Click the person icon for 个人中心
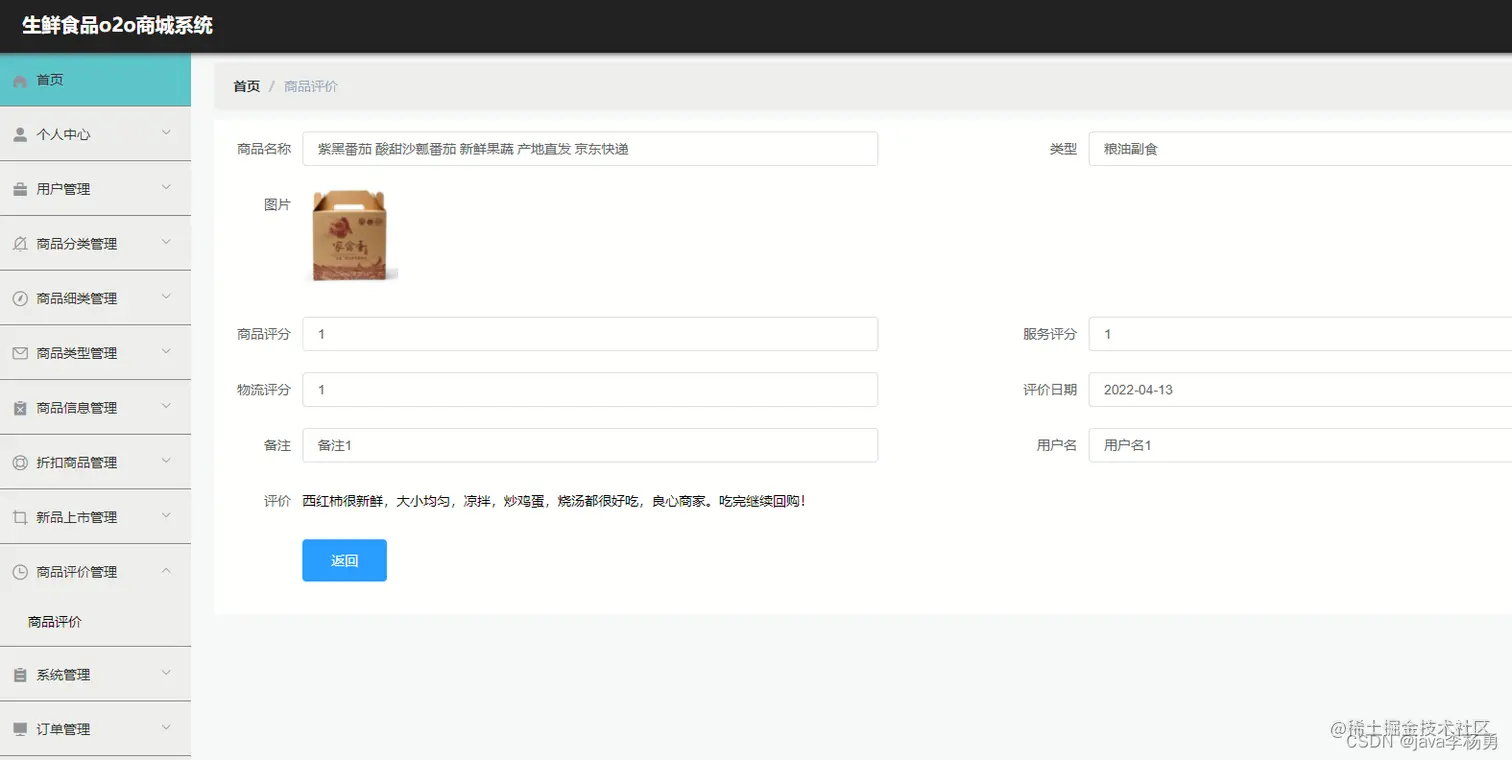This screenshot has height=760, width=1512. click(20, 135)
